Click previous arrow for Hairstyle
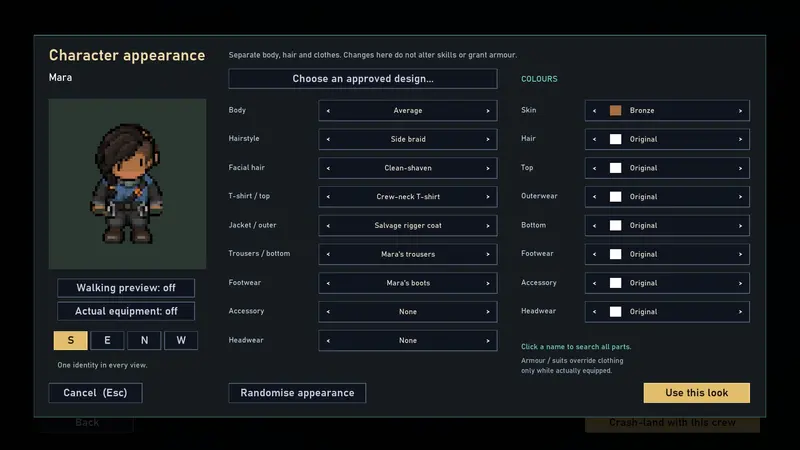Viewport: 800px width, 450px height. pos(328,139)
